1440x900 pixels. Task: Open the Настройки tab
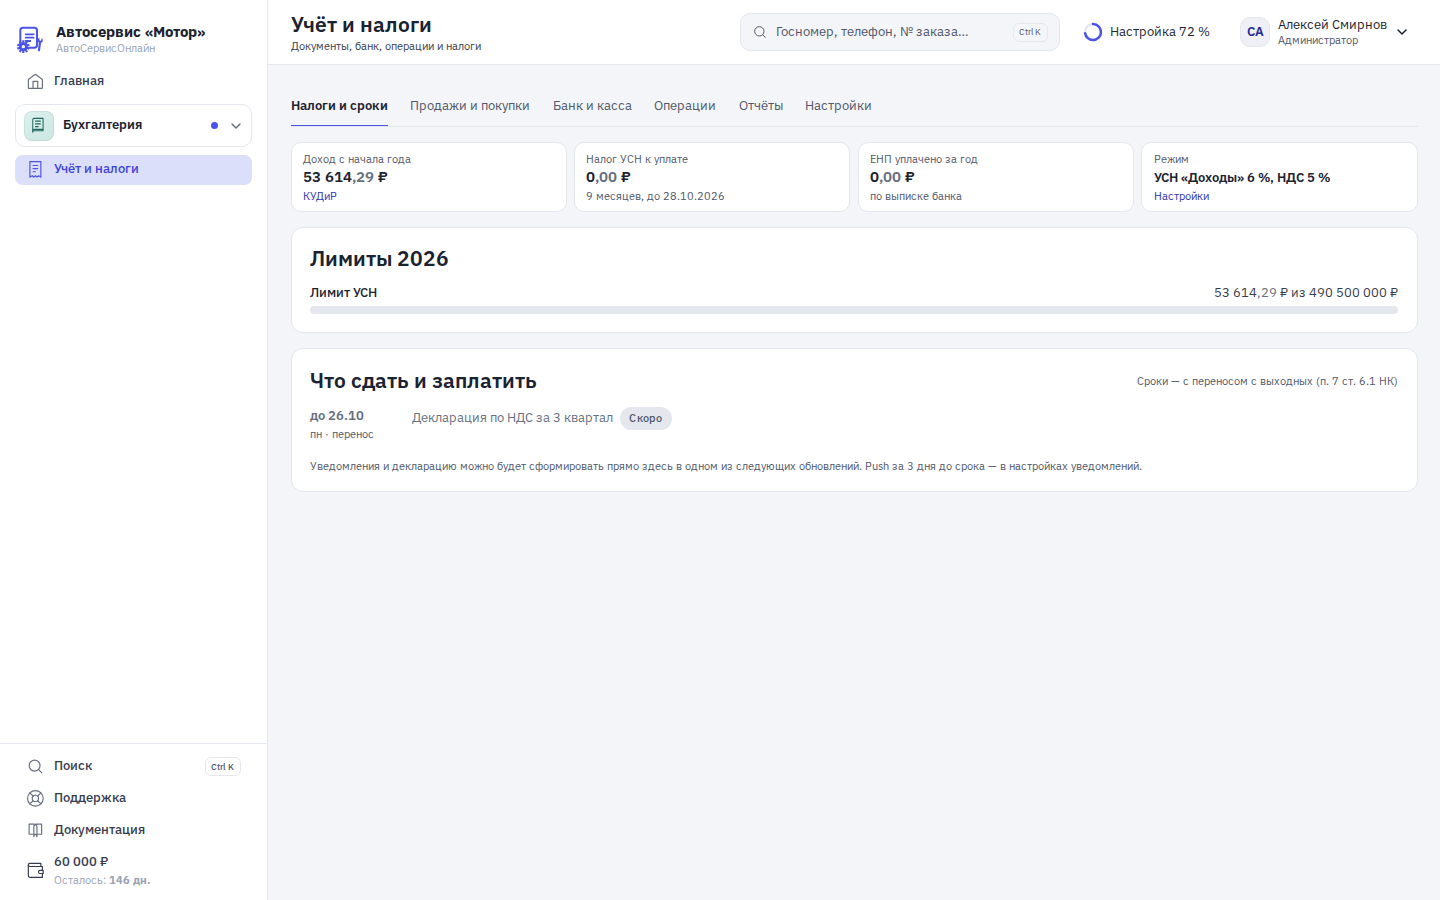point(838,106)
